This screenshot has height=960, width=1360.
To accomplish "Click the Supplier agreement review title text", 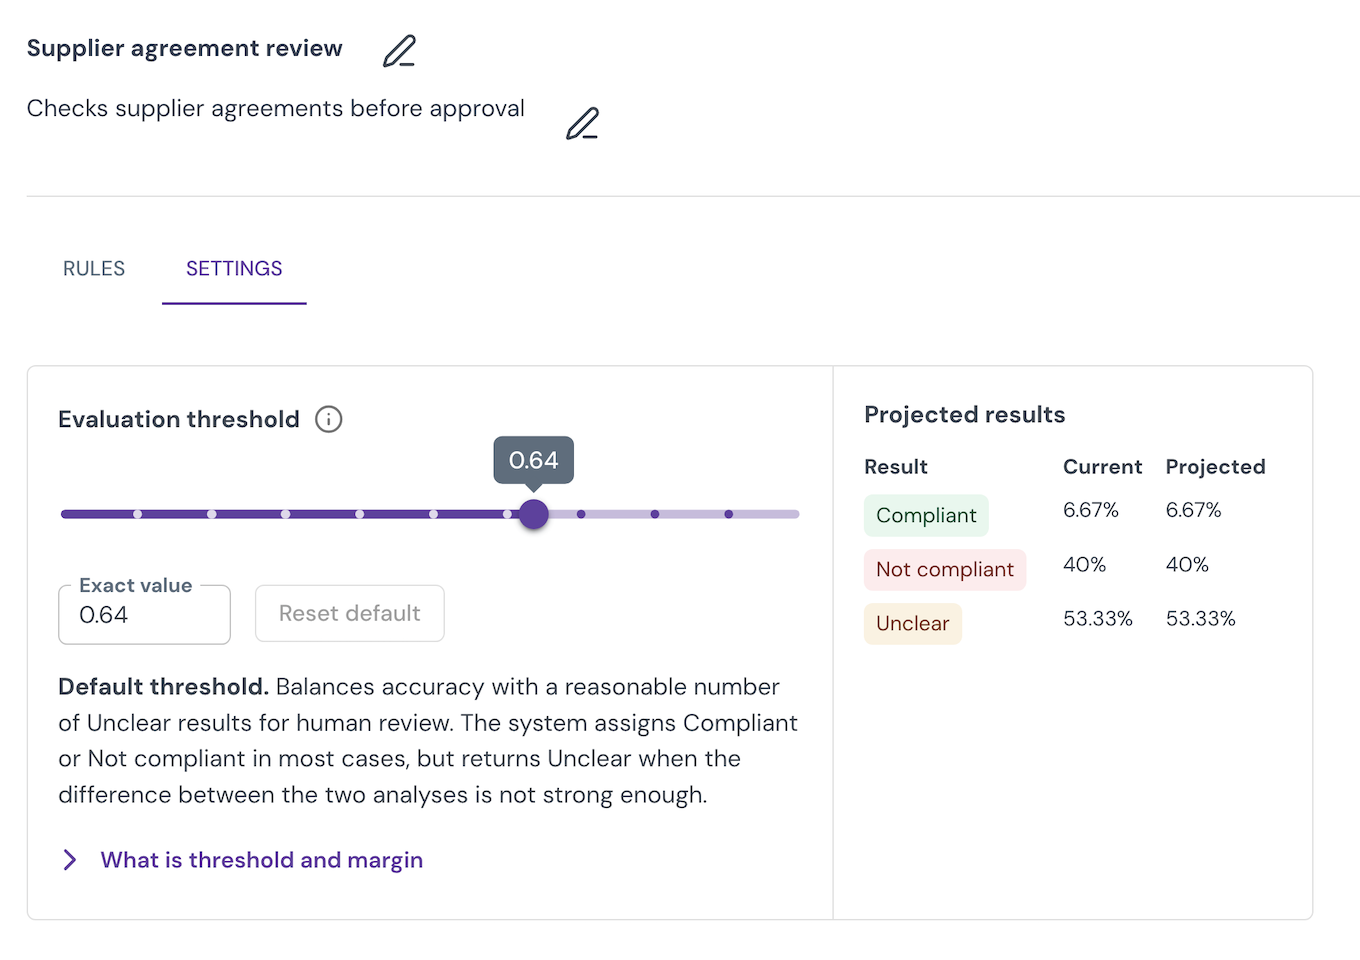I will (x=185, y=48).
